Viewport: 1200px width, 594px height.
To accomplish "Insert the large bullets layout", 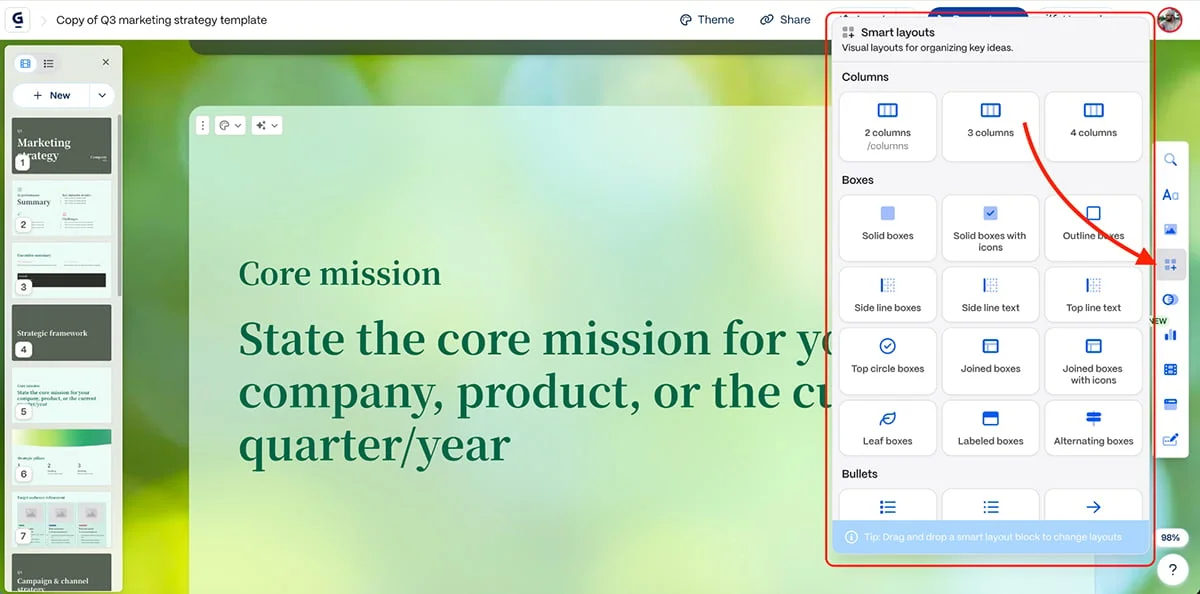I will coord(888,506).
